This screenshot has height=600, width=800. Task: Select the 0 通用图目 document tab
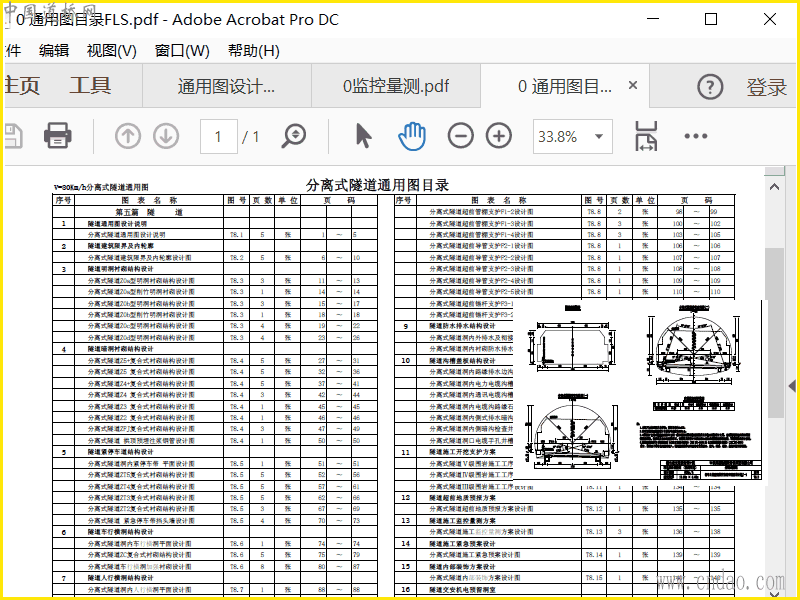(564, 86)
